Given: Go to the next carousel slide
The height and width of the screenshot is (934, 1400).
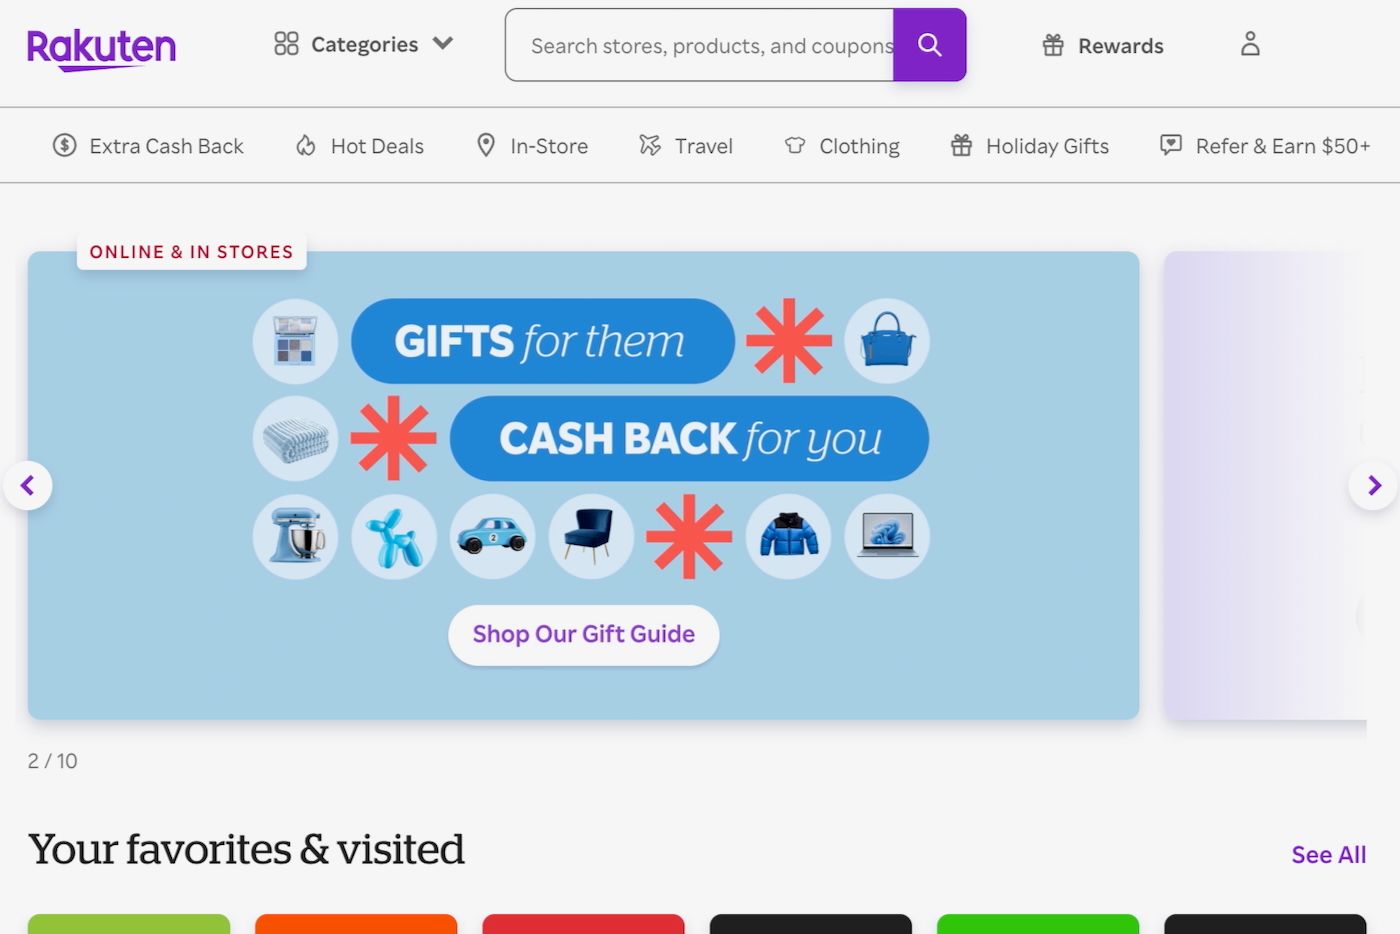Looking at the screenshot, I should (1374, 486).
